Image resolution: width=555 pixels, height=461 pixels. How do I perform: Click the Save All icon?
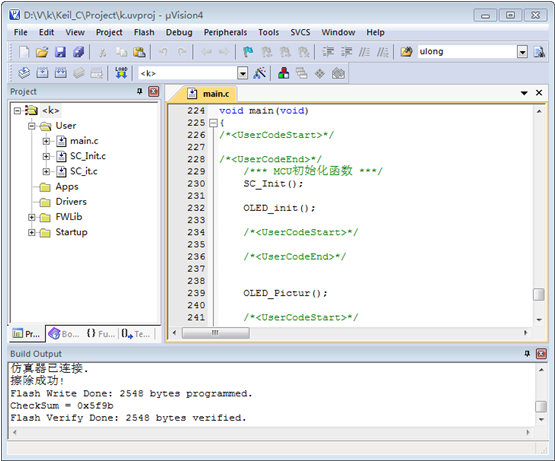(x=78, y=52)
